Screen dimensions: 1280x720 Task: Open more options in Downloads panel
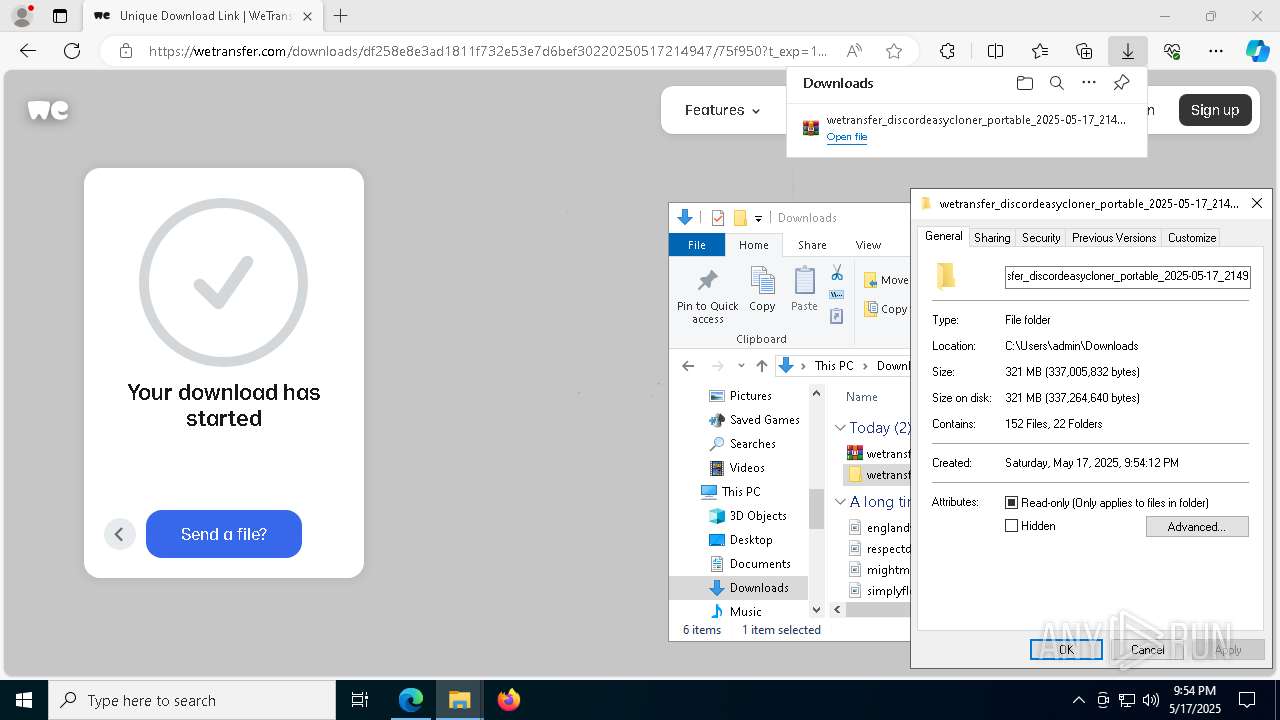click(1089, 83)
